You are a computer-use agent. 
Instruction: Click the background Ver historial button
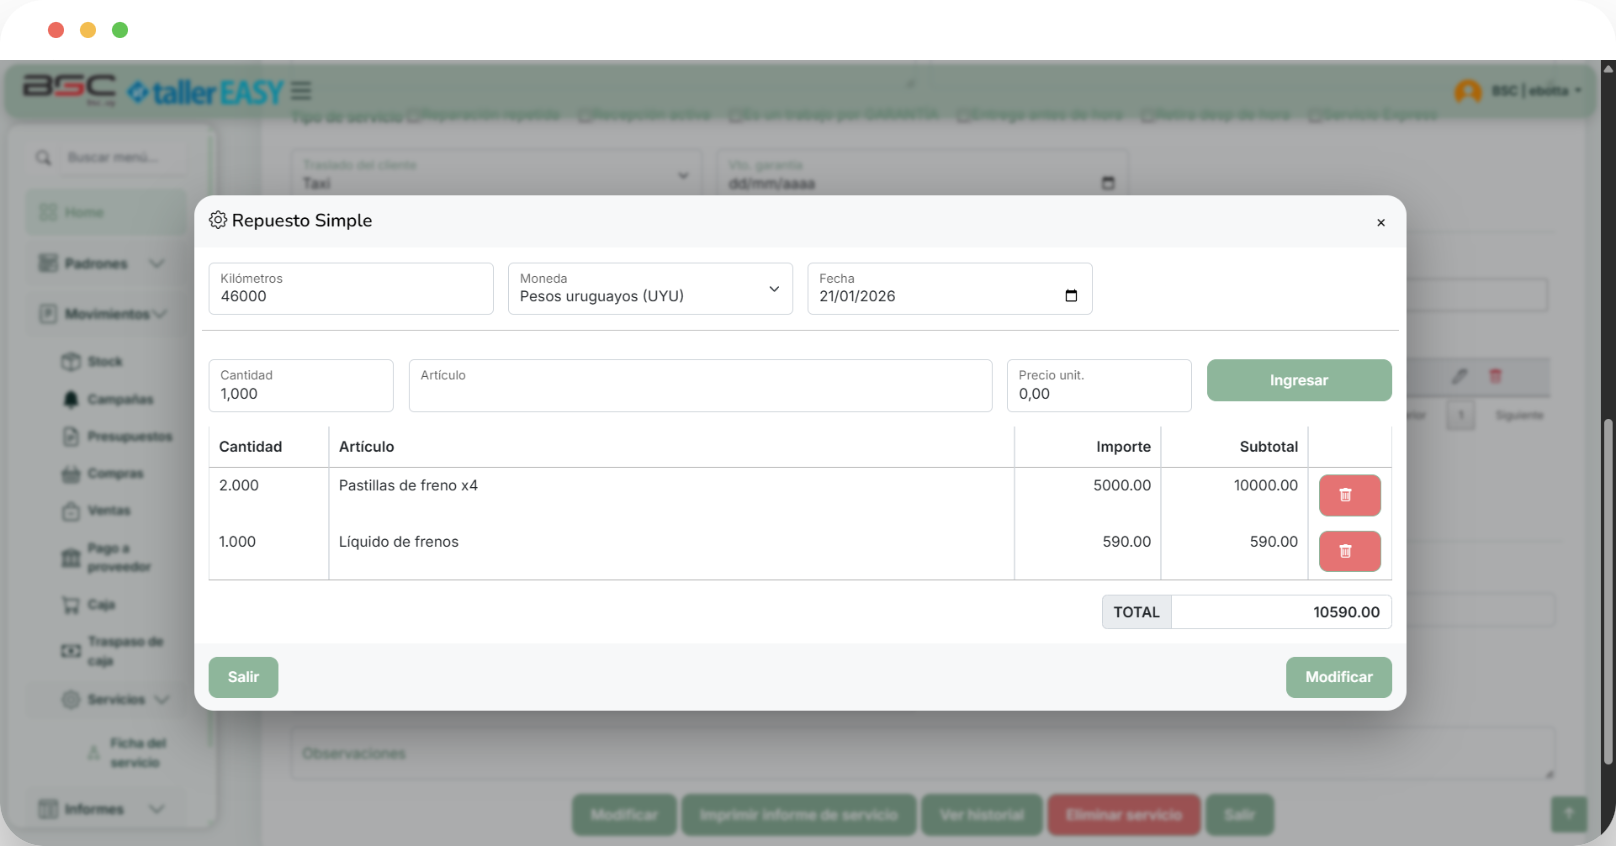pos(982,815)
